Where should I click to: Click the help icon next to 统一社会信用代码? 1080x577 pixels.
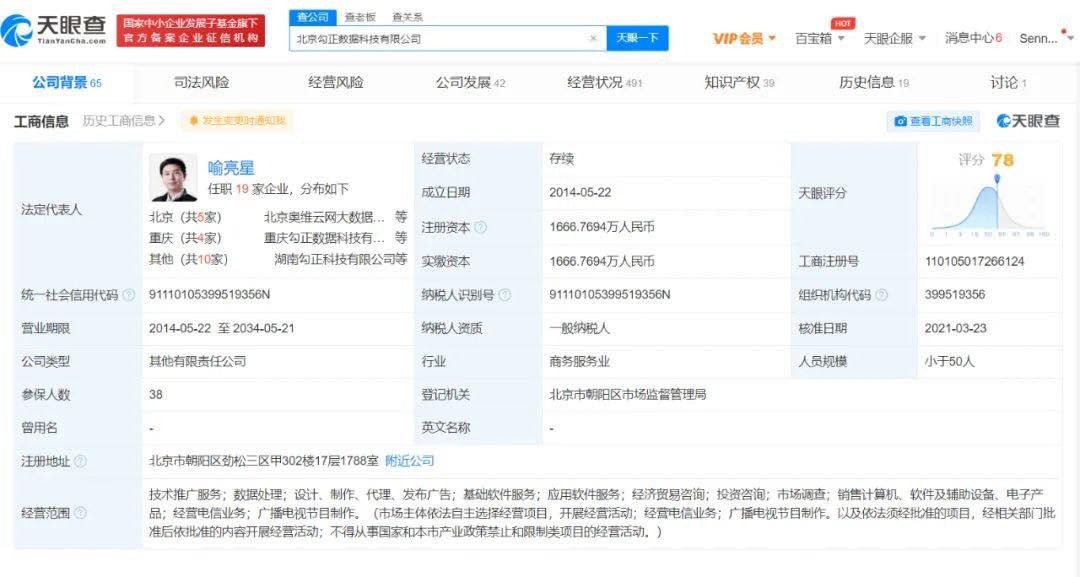pyautogui.click(x=129, y=295)
